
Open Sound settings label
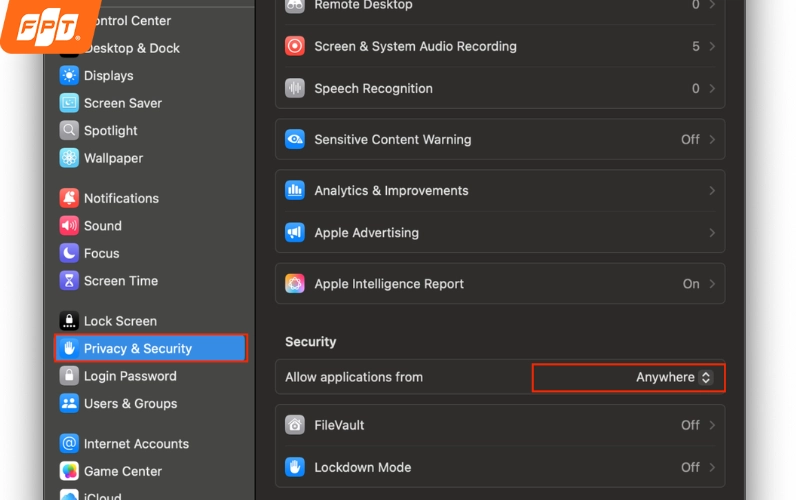[x=103, y=226]
